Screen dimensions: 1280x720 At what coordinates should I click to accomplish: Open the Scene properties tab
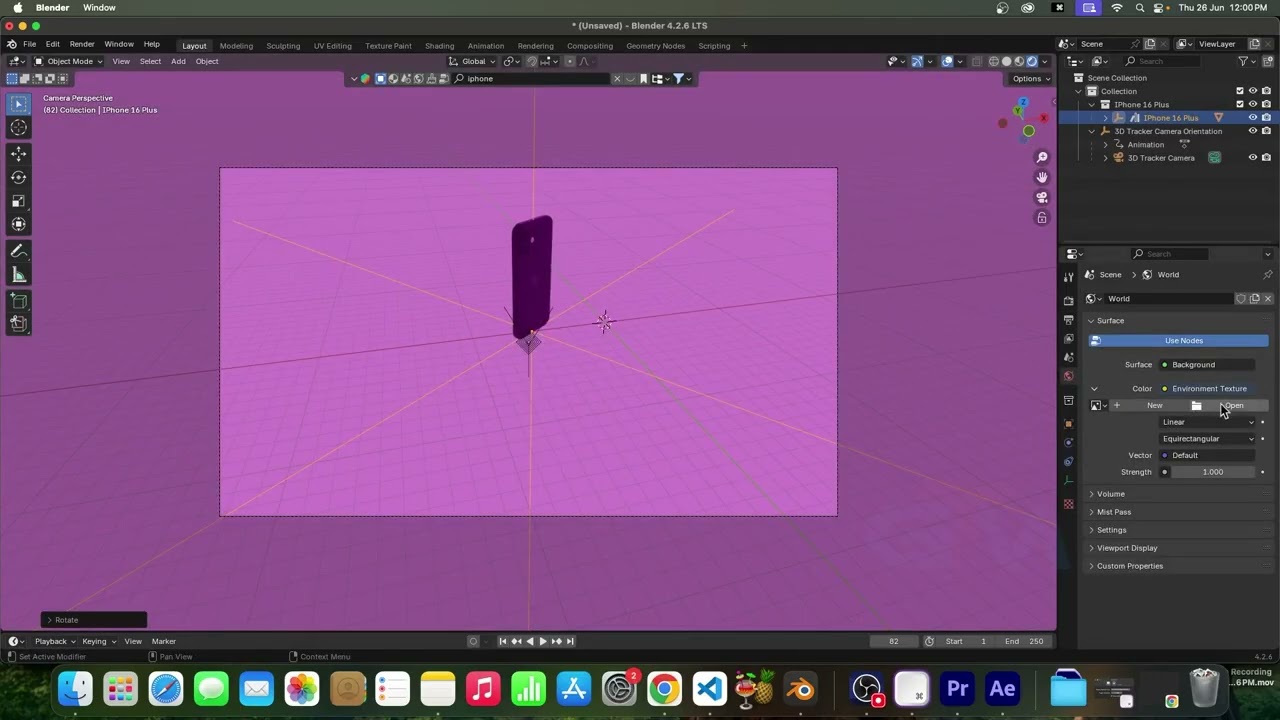(1068, 358)
